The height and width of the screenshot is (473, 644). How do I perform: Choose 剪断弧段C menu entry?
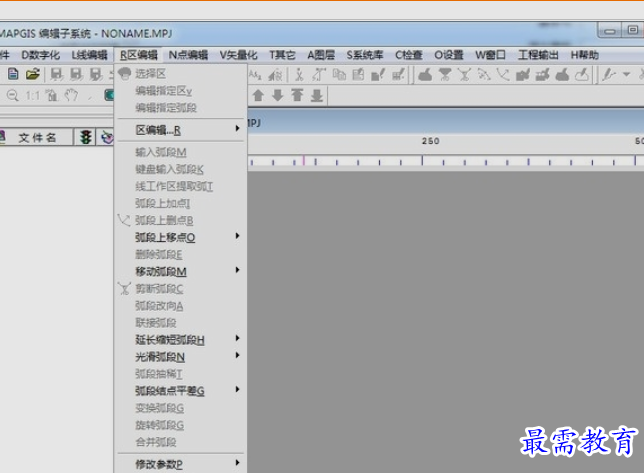[x=181, y=289]
